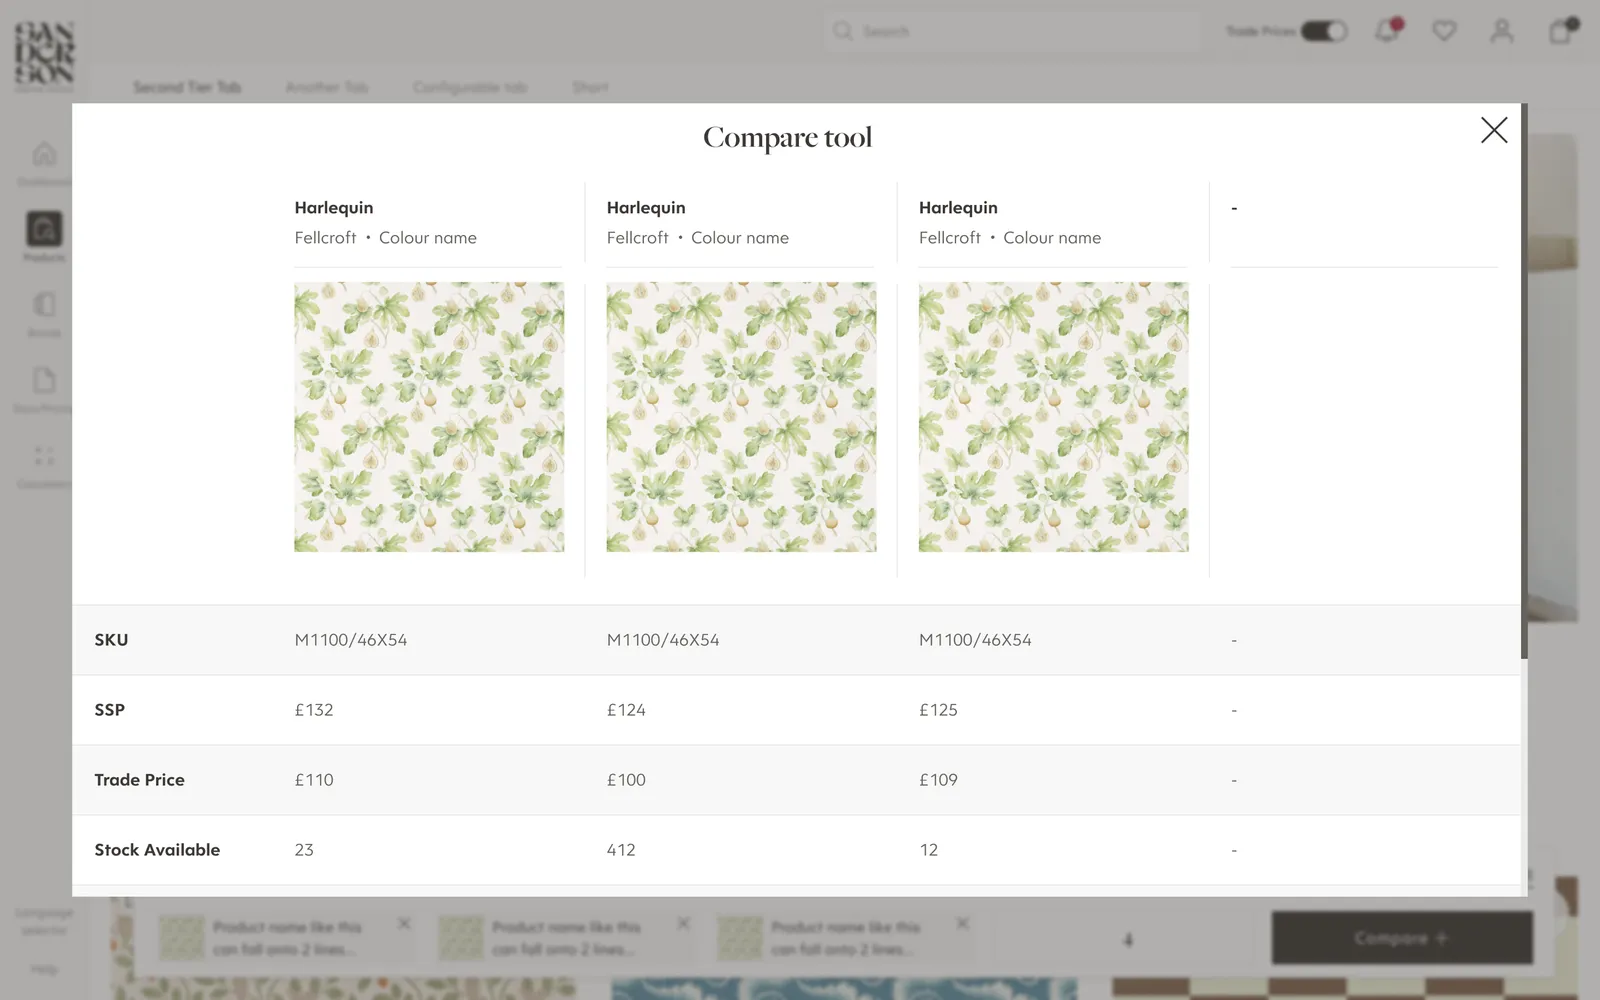Screen dimensions: 1600x1000
Task: Switch to the Short tab
Action: [x=590, y=87]
